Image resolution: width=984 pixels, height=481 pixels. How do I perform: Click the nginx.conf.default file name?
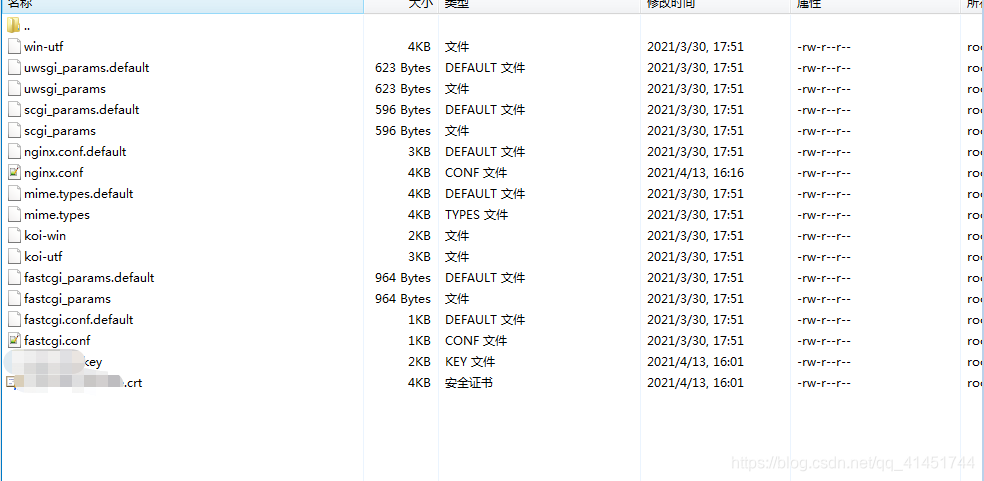75,152
